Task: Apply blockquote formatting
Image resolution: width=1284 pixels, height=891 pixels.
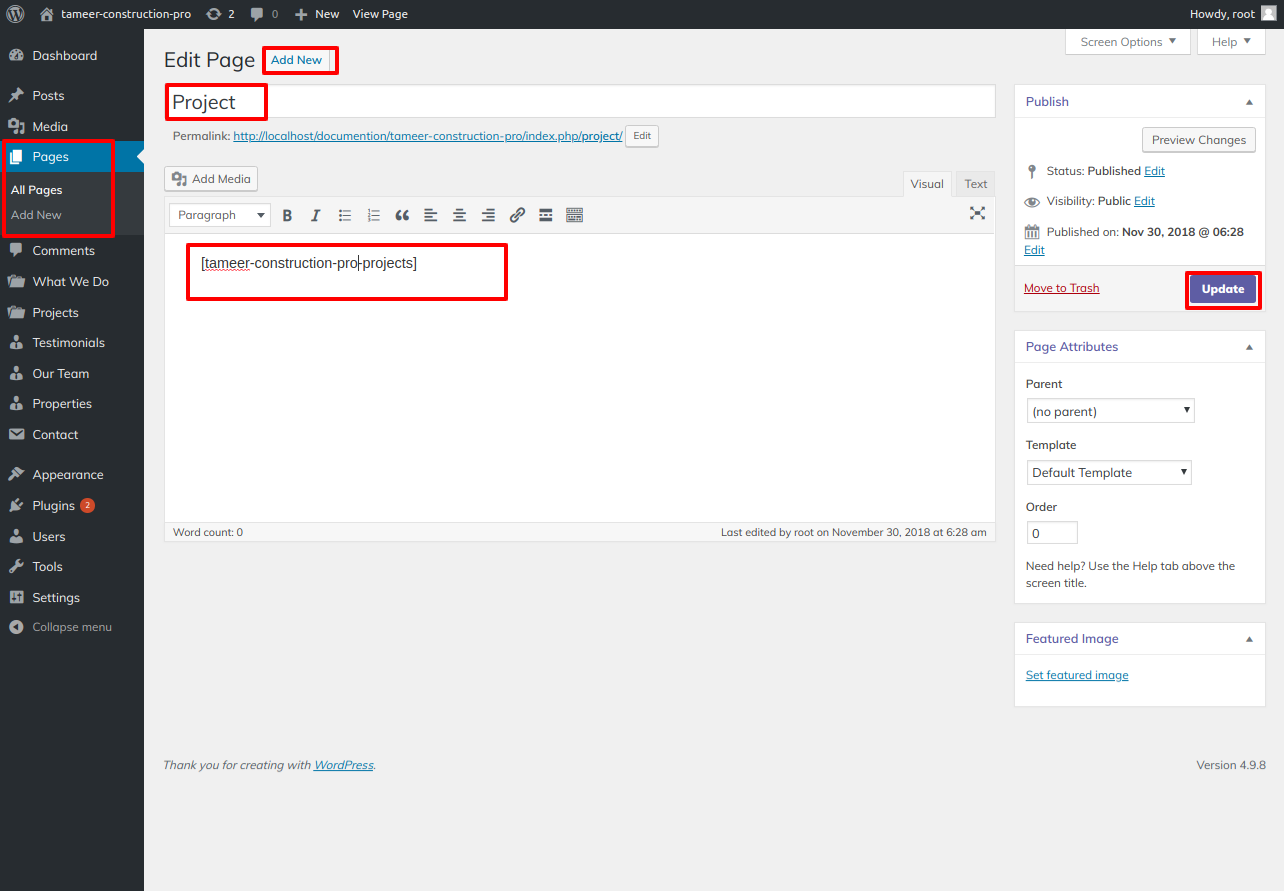Action: (x=402, y=215)
